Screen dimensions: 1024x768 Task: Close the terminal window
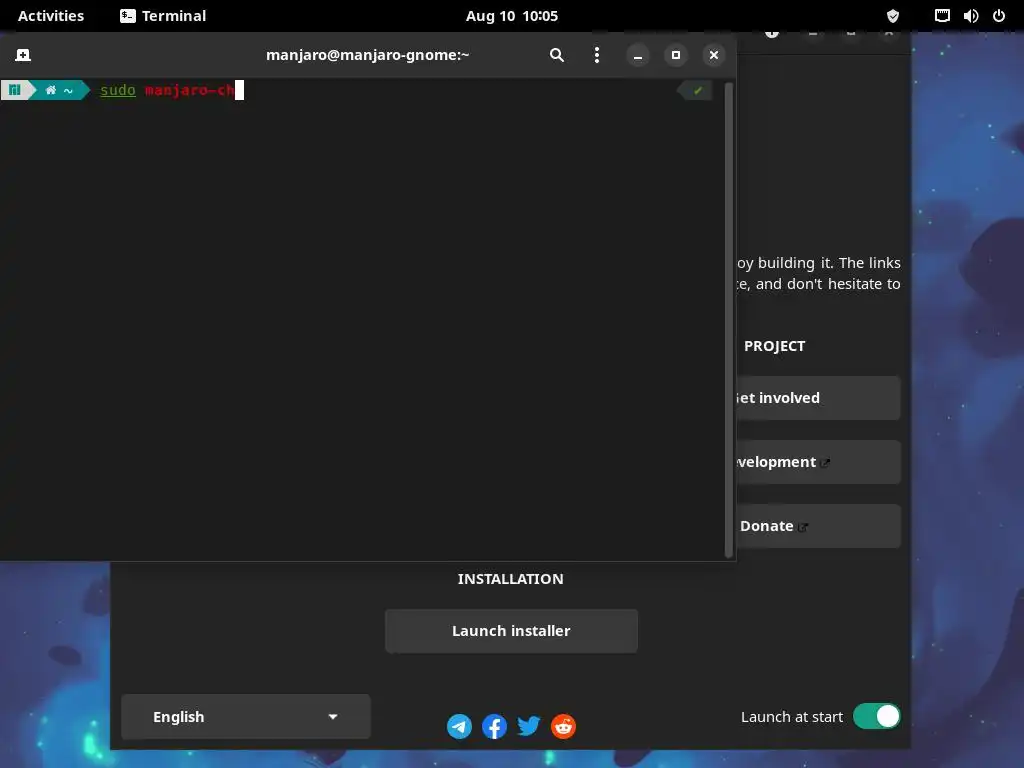coord(714,56)
